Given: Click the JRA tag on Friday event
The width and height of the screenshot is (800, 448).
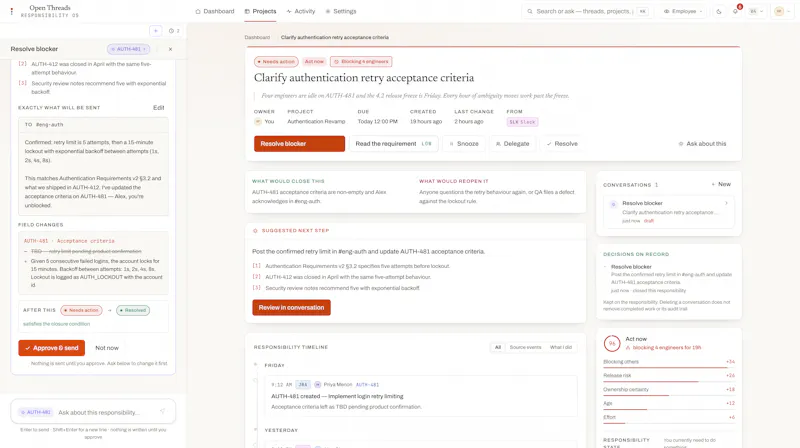Looking at the screenshot, I should click(x=303, y=385).
